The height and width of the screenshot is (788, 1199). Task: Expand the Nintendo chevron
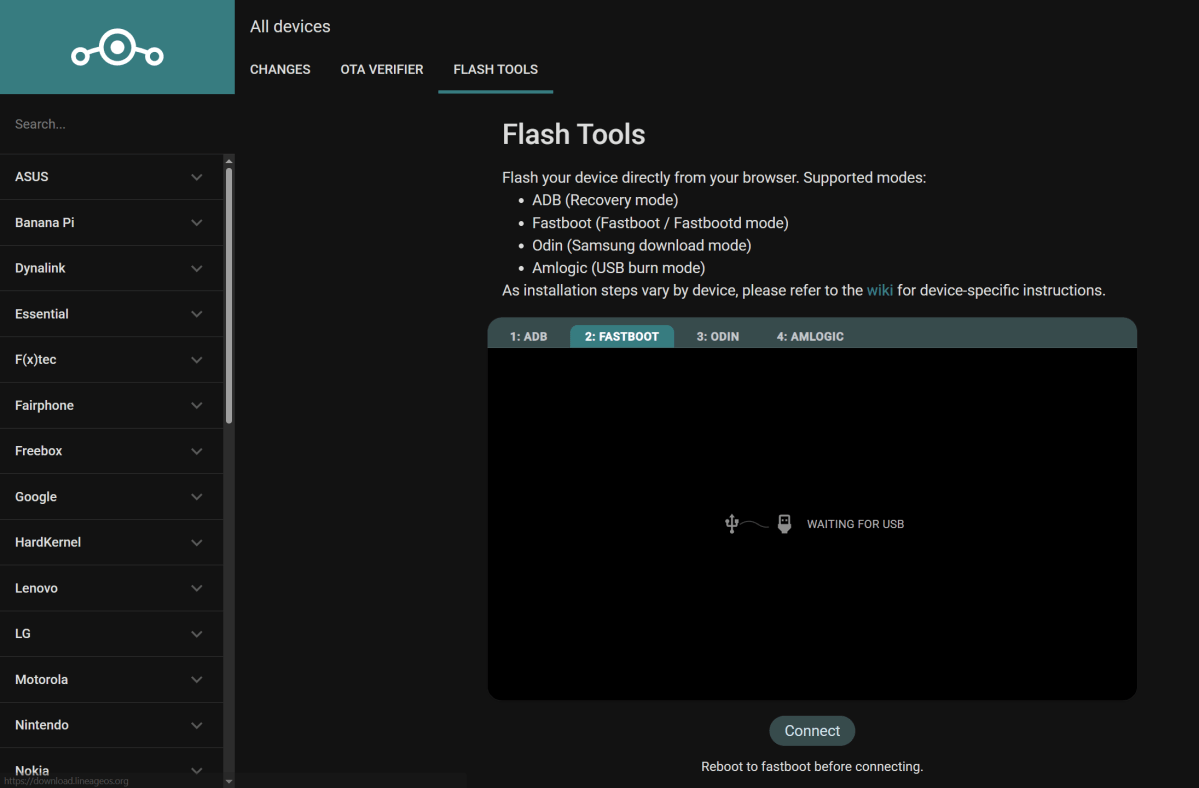pos(197,725)
